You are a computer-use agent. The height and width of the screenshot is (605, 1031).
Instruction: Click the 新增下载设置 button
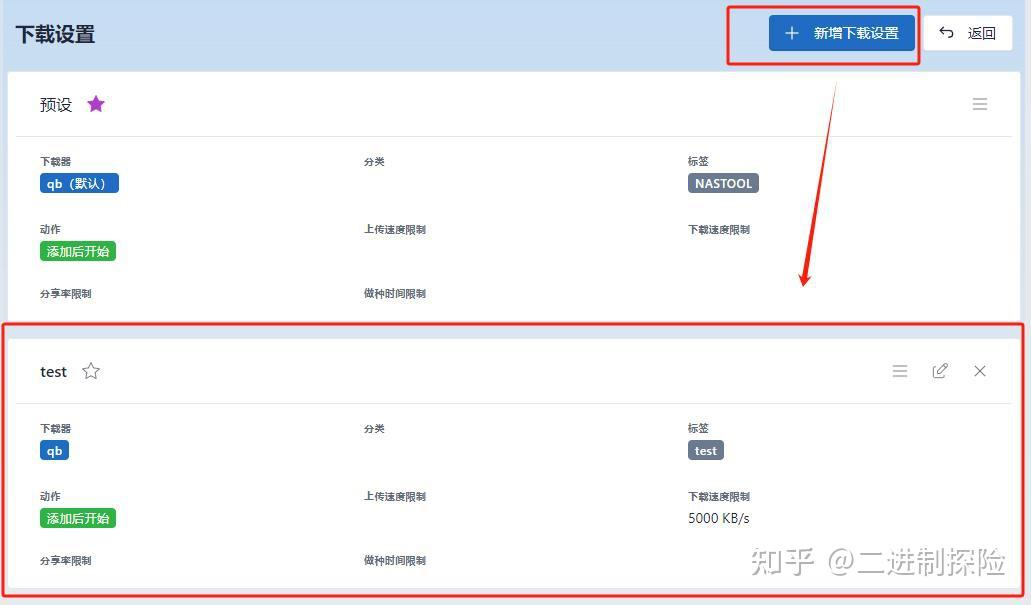point(842,33)
